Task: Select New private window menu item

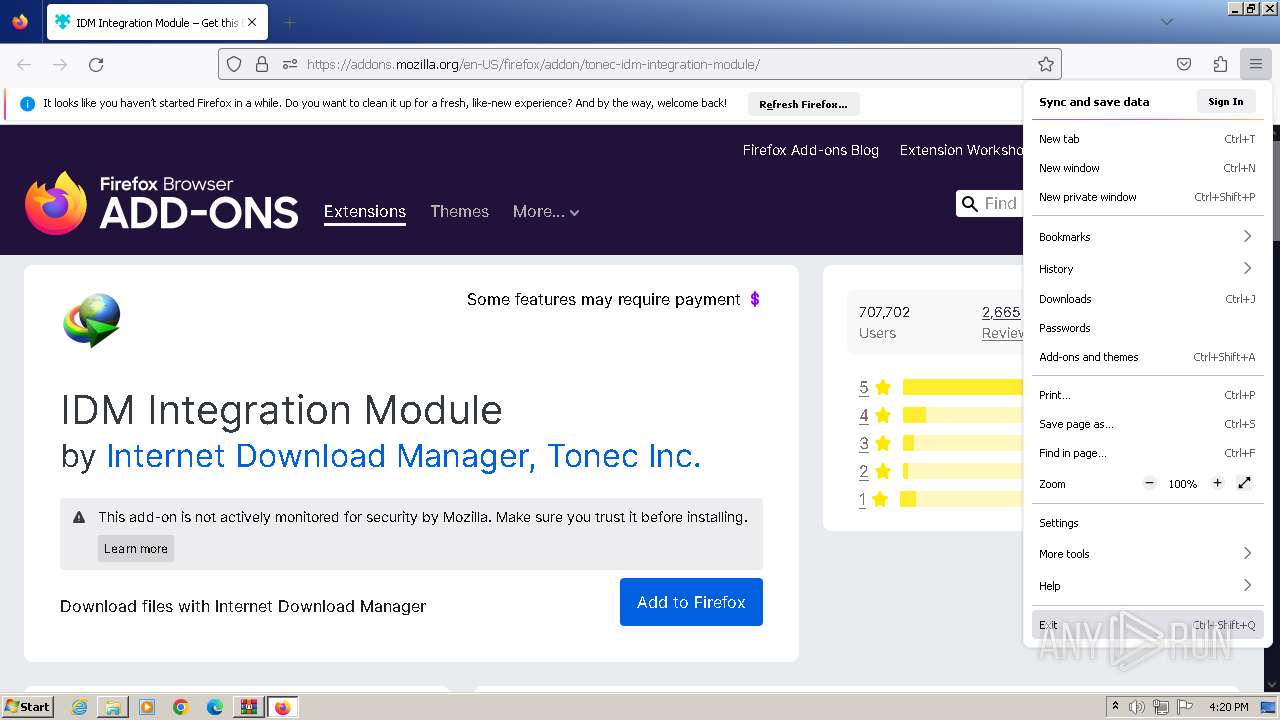Action: 1148,197
